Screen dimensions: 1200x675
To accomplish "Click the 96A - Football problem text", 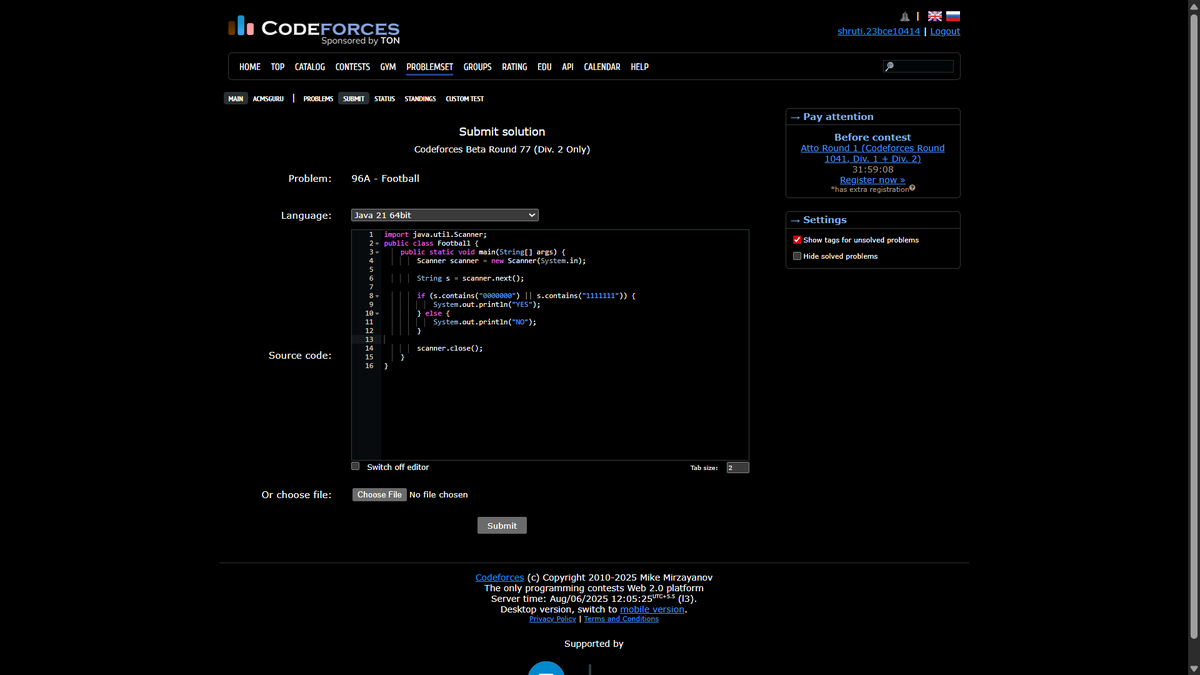I will coord(385,179).
